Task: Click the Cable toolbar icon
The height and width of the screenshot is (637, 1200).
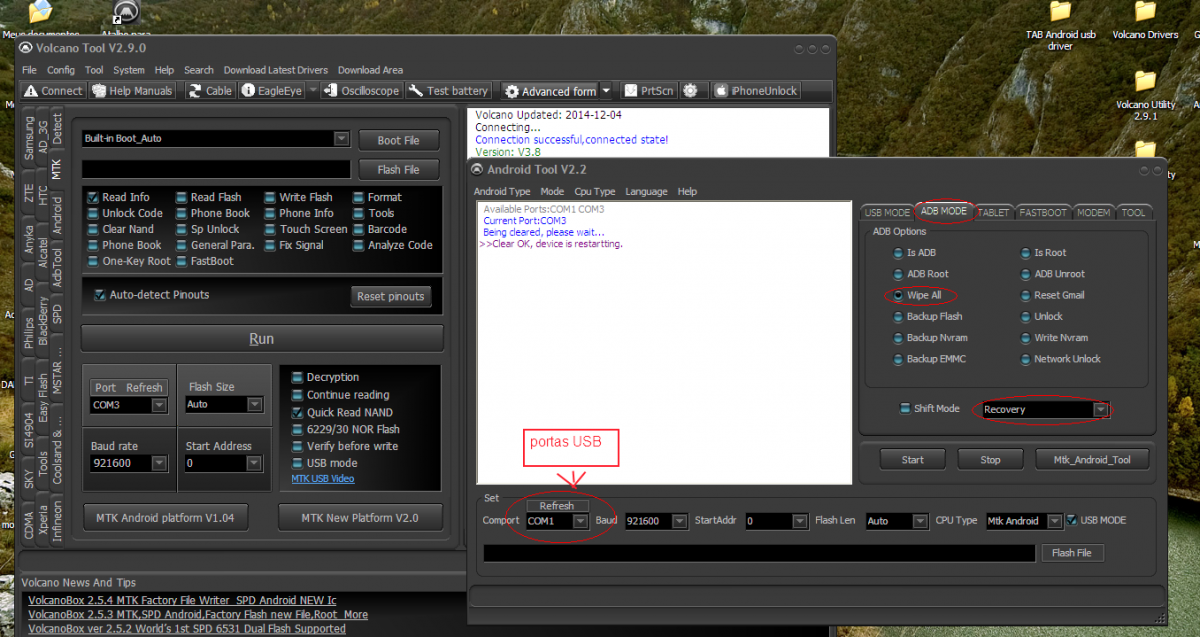Action: [194, 91]
